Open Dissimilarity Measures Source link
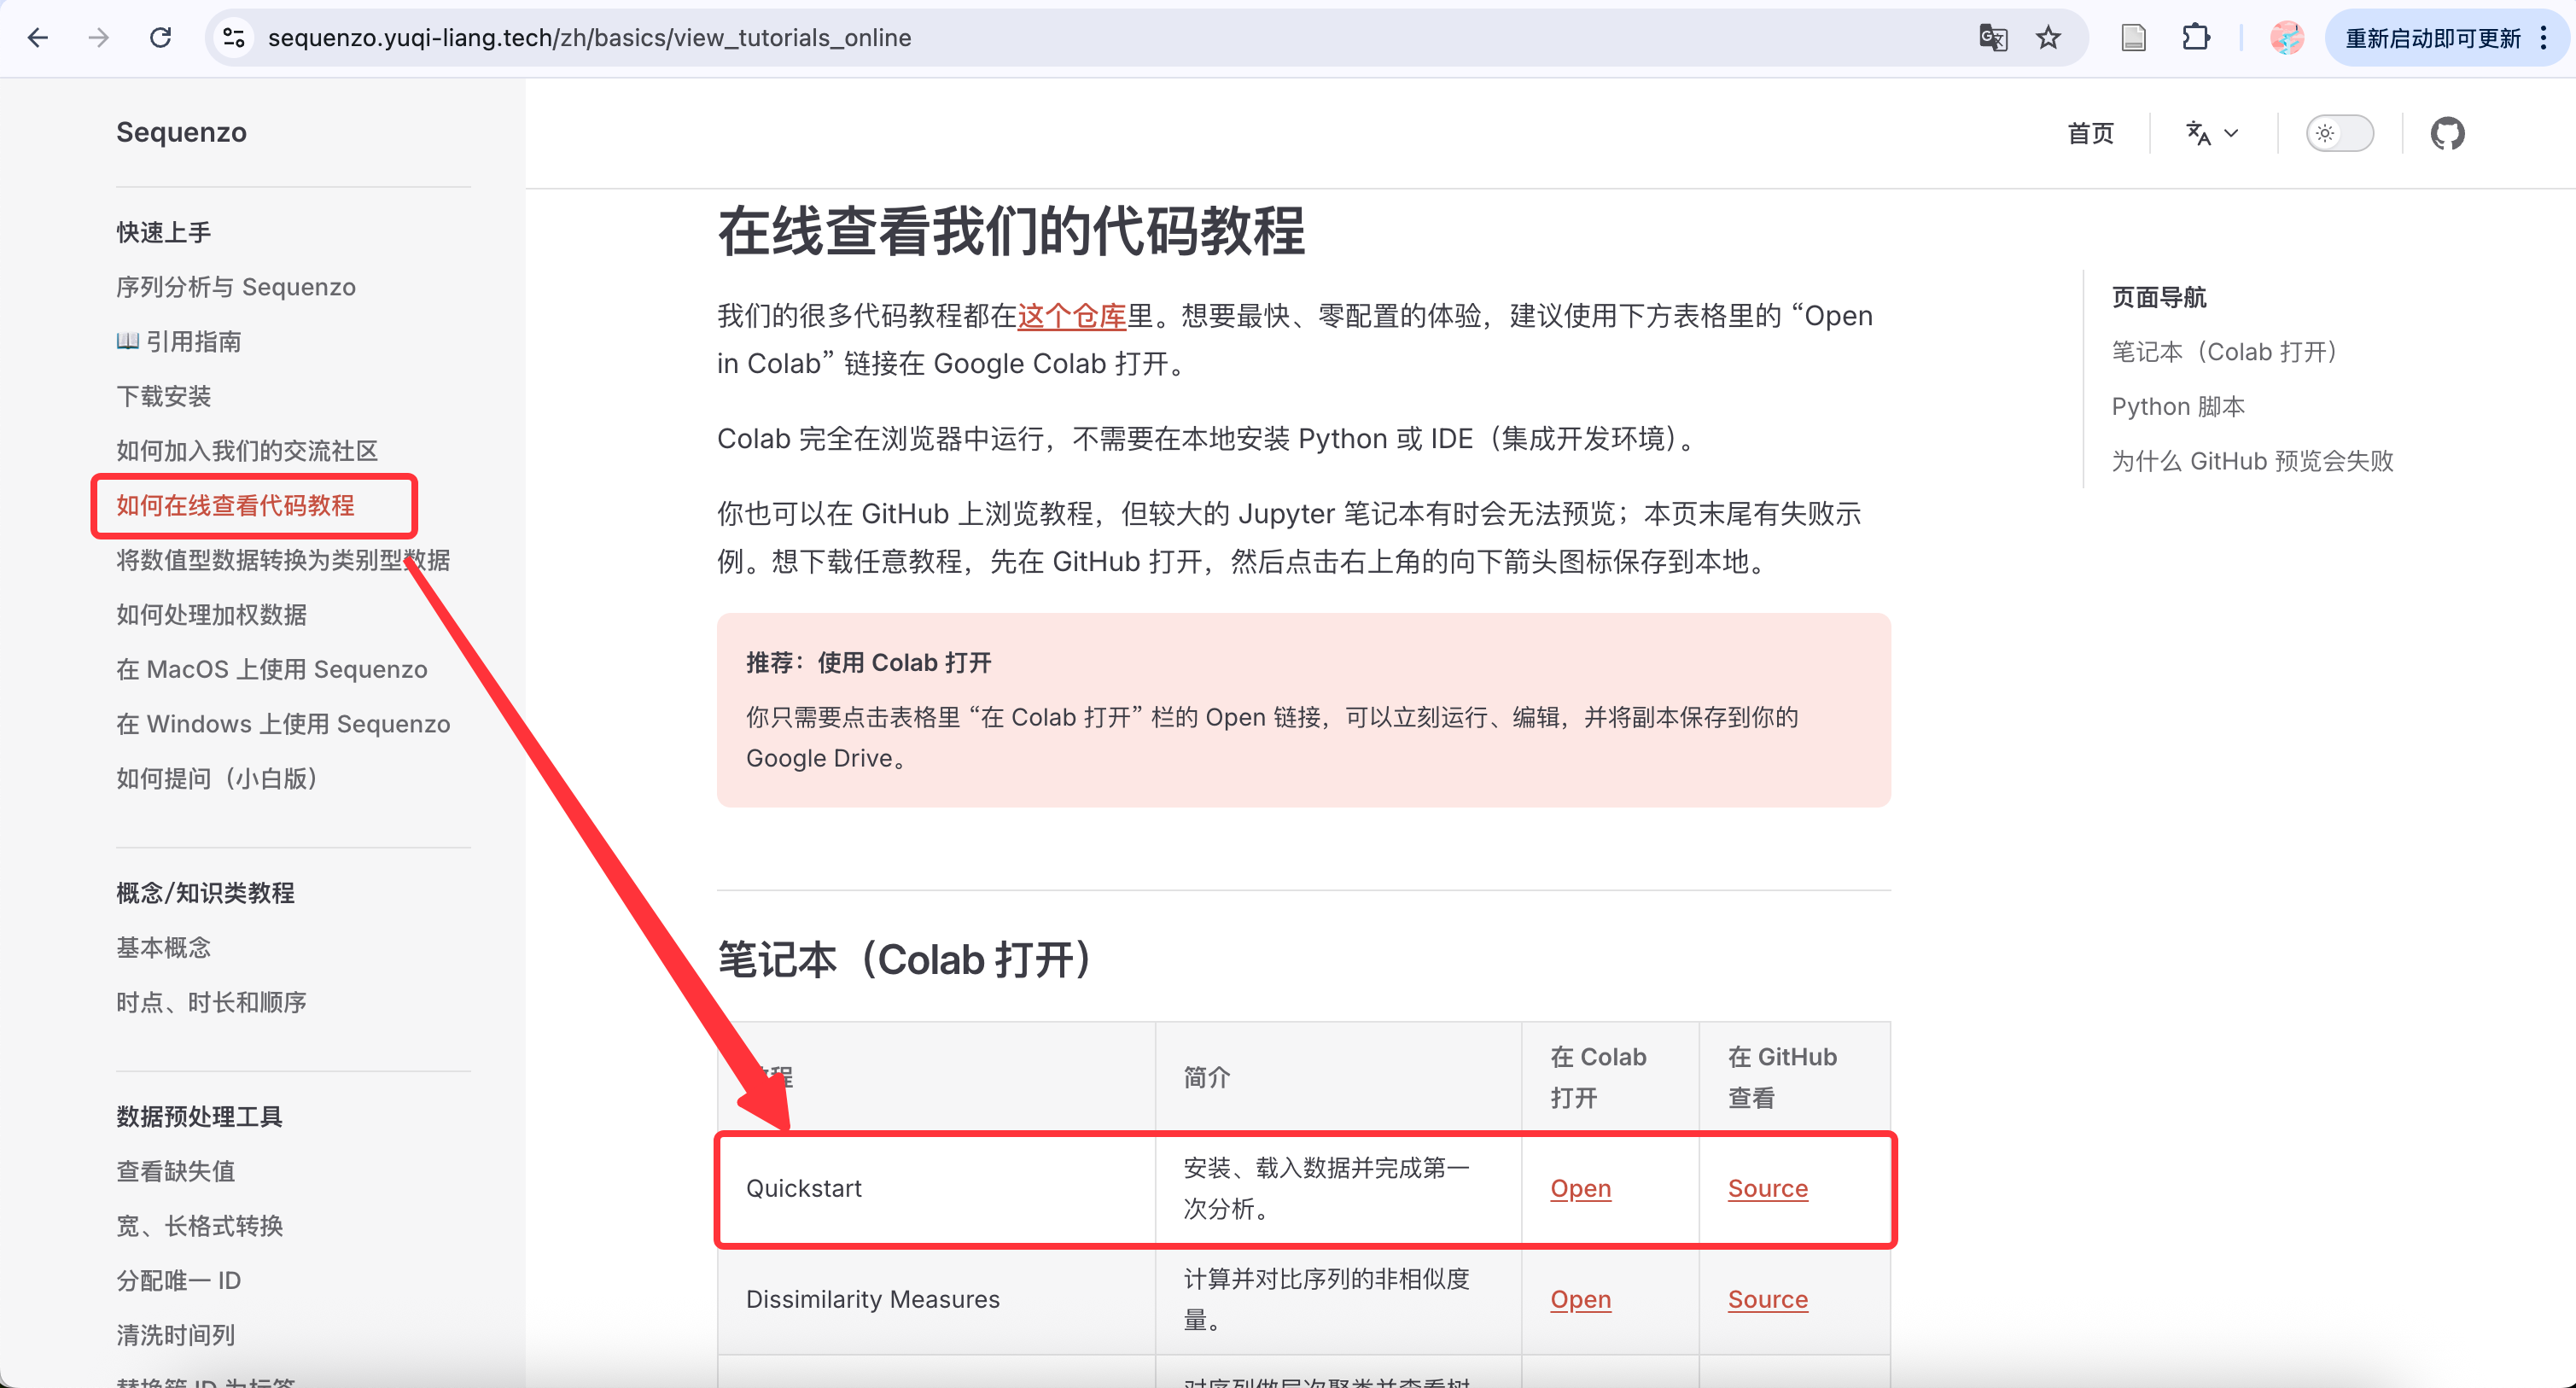 pyautogui.click(x=1767, y=1299)
